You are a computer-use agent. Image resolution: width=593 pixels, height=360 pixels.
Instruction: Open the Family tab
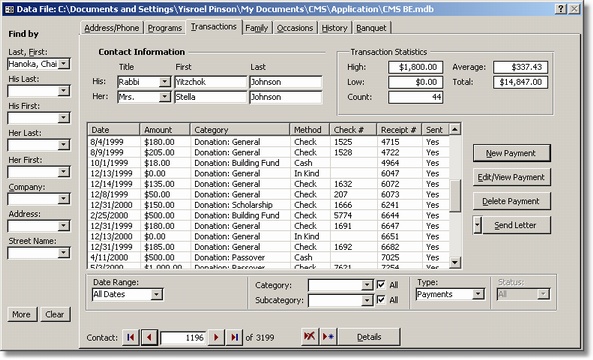(256, 28)
